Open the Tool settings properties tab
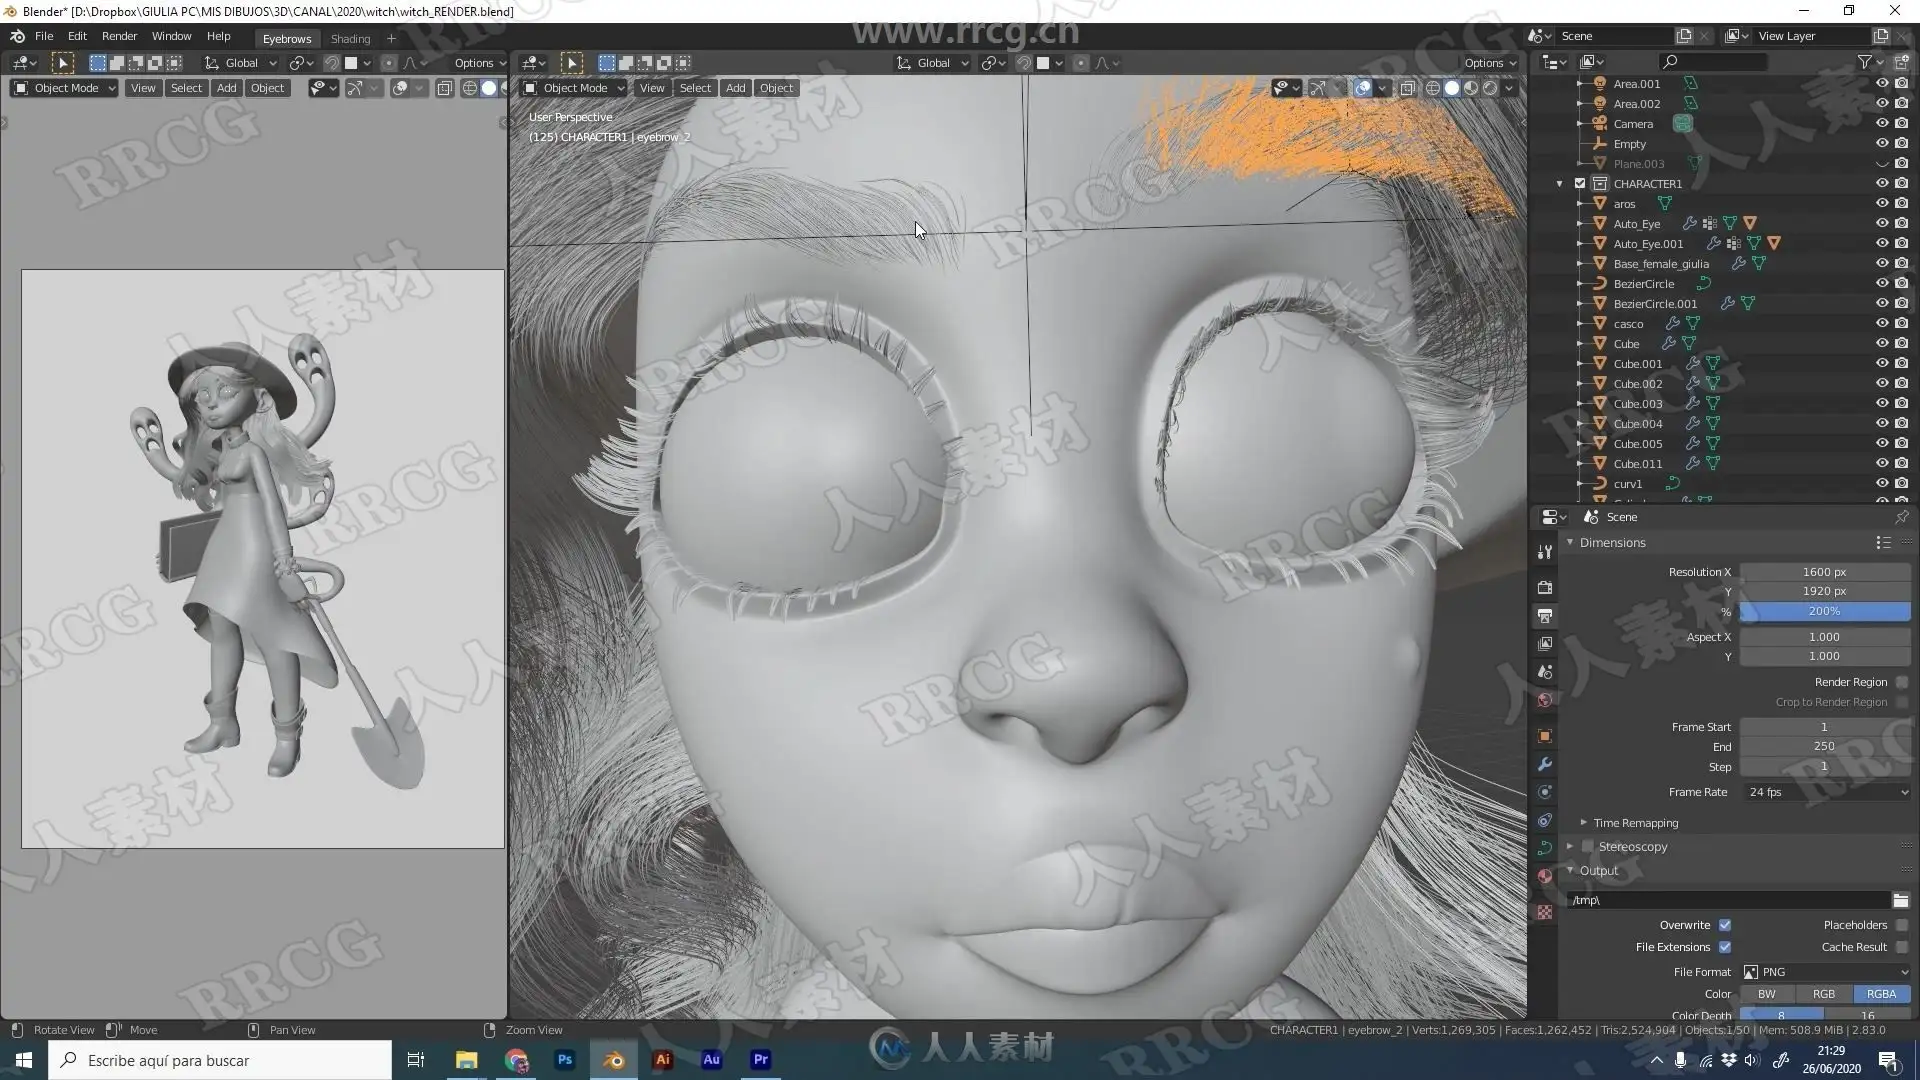Image resolution: width=1920 pixels, height=1080 pixels. click(x=1545, y=552)
